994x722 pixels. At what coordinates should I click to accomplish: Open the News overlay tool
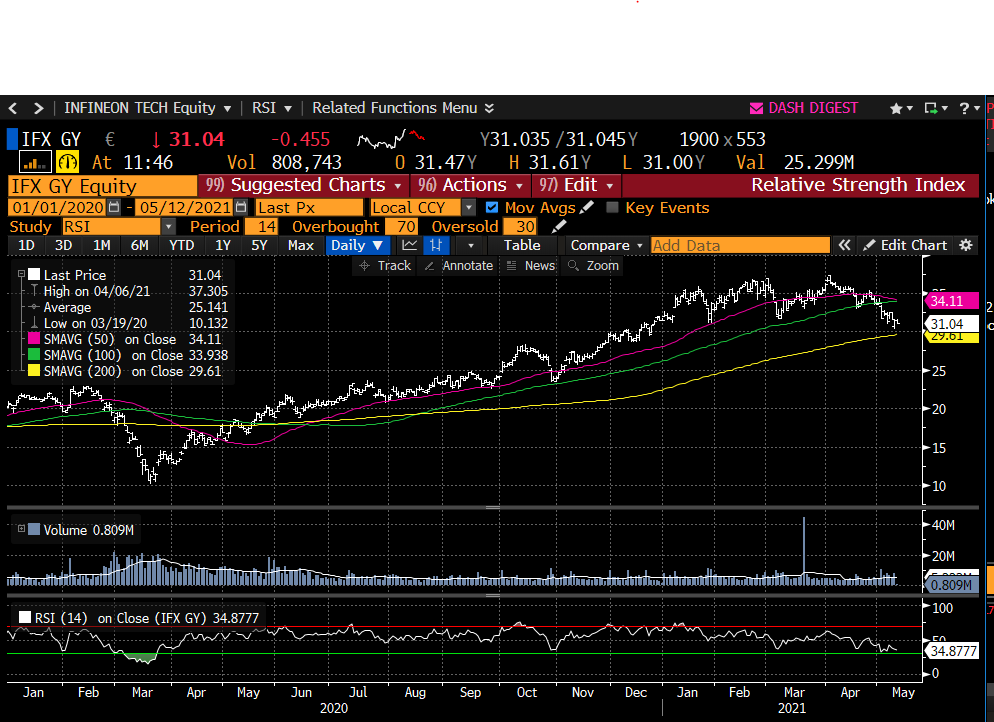click(531, 266)
